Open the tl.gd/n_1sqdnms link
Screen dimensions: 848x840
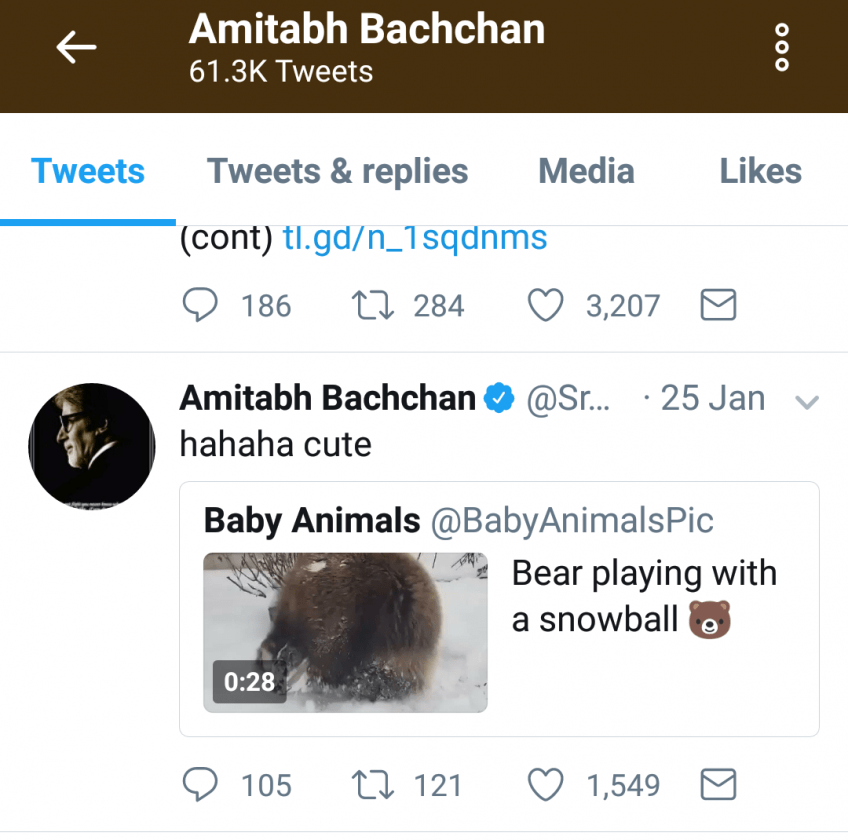[x=414, y=238]
